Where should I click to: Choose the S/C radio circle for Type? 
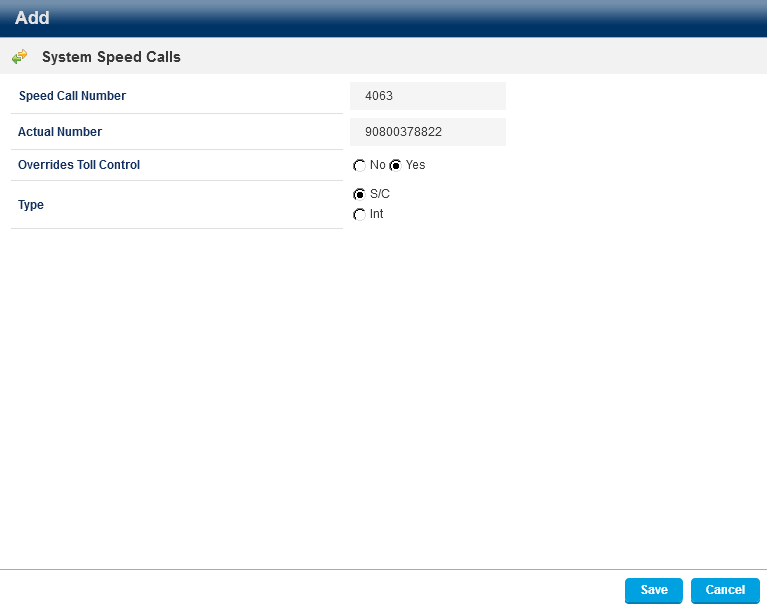(x=359, y=195)
